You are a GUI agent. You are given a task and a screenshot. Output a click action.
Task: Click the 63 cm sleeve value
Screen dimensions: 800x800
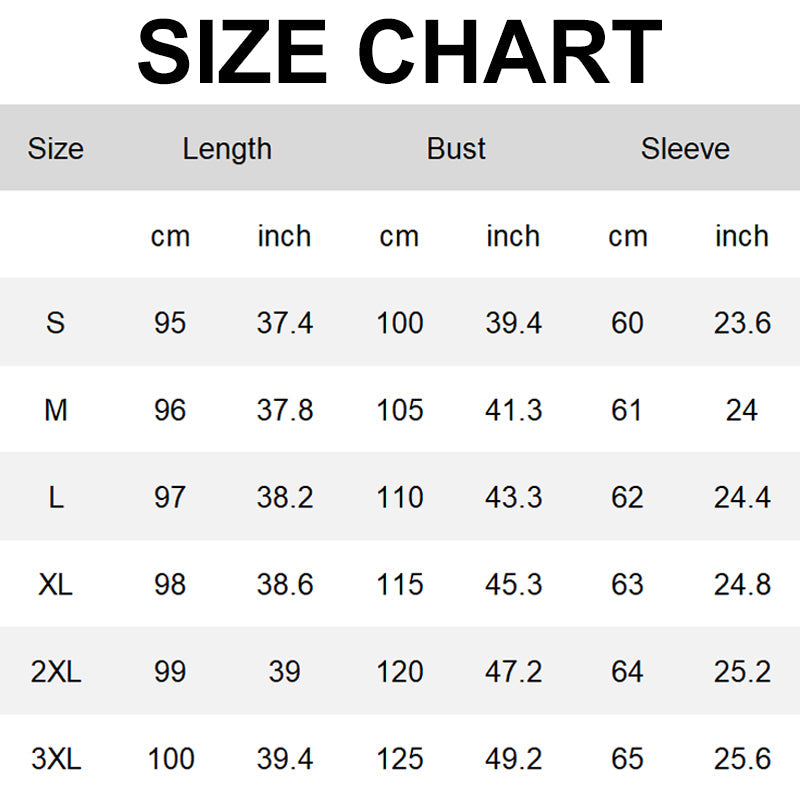pyautogui.click(x=627, y=584)
